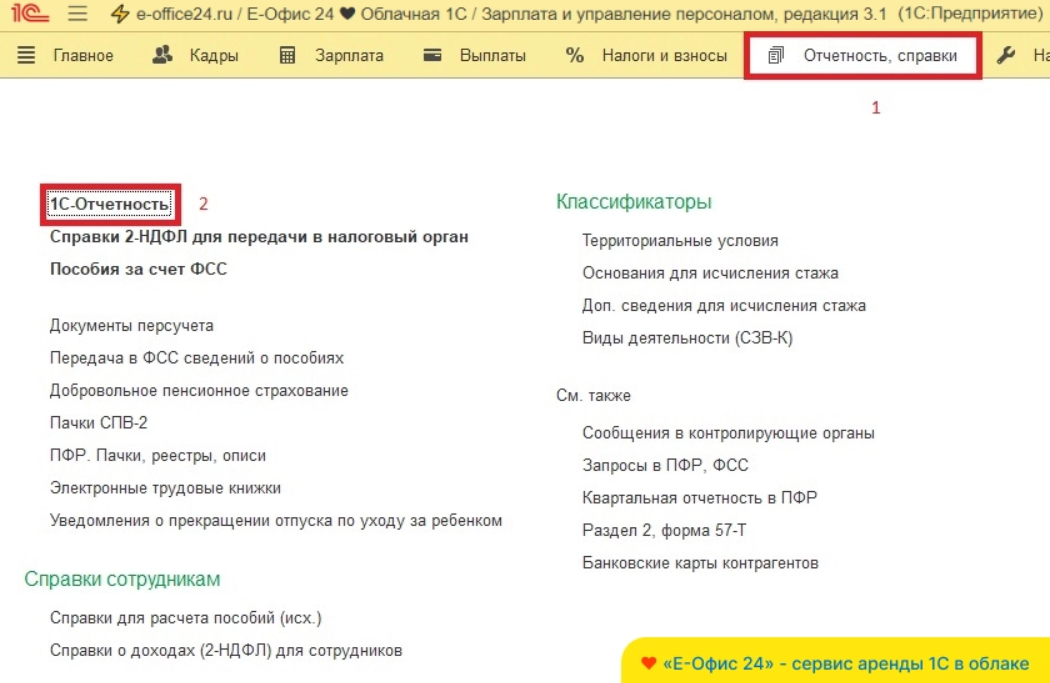1050x683 pixels.
Task: Open Пособия за счет ФСС
Action: (x=138, y=269)
